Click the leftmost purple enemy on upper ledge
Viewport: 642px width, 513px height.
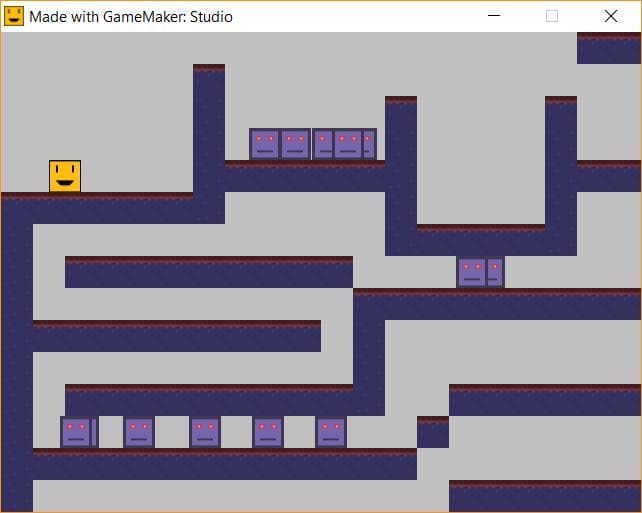[x=264, y=144]
